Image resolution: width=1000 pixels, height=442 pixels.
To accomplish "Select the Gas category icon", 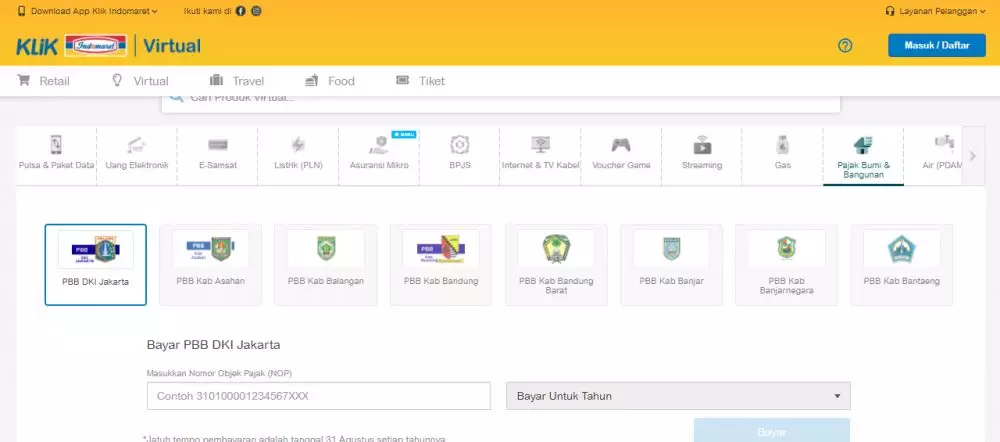I will click(x=782, y=145).
